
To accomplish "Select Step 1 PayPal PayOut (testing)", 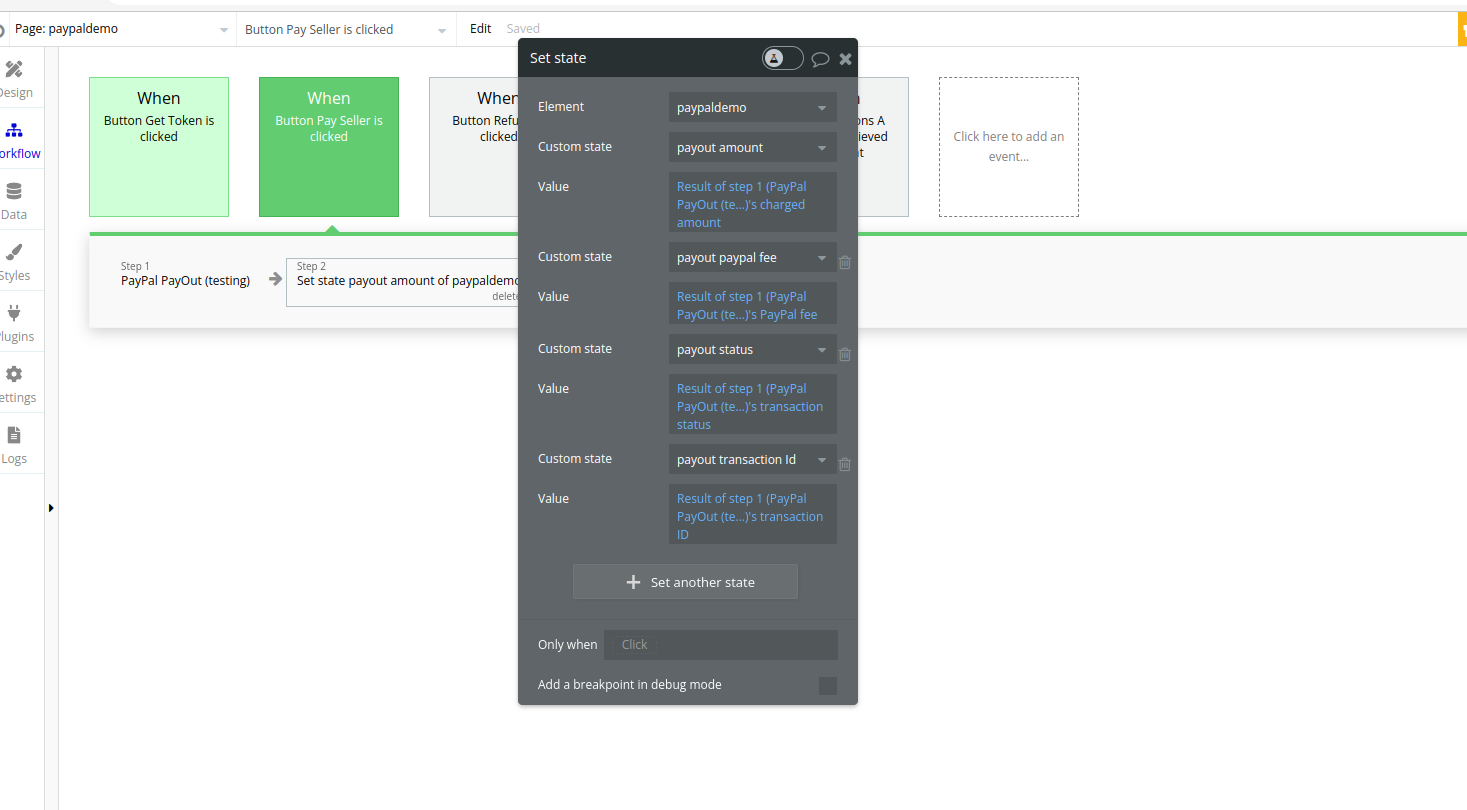I will point(185,274).
